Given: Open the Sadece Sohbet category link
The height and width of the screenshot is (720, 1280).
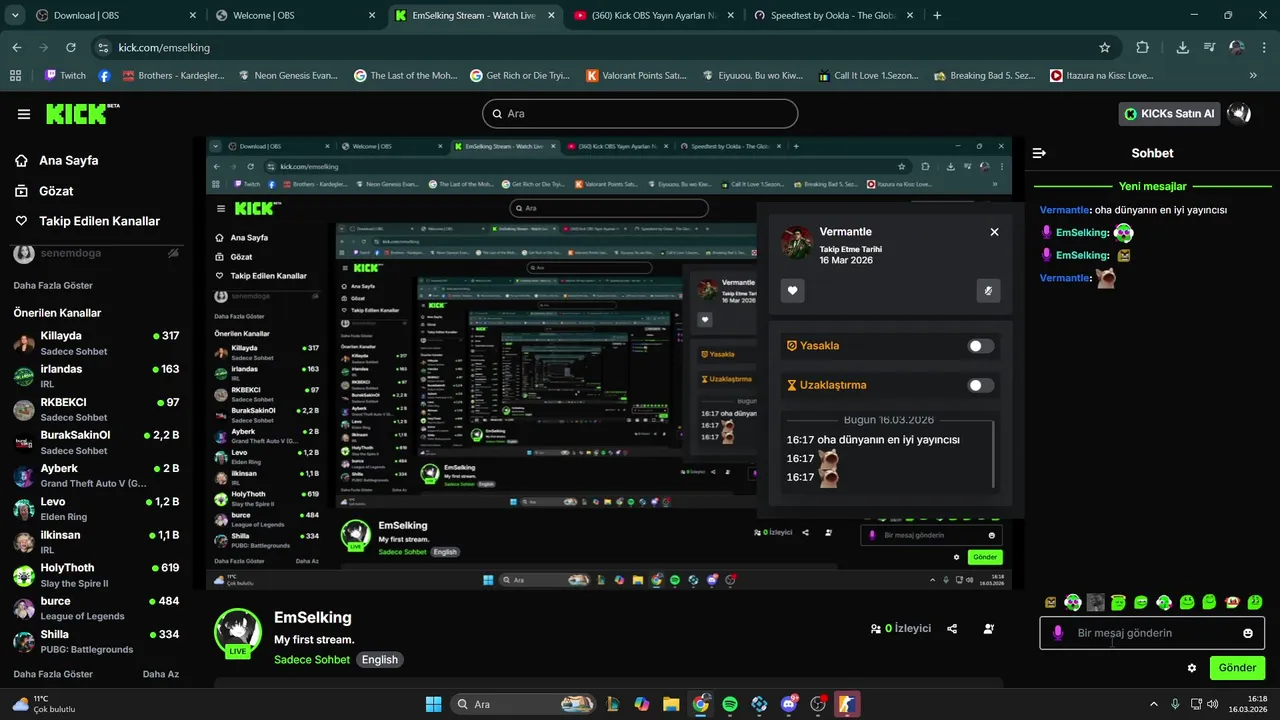Looking at the screenshot, I should (312, 659).
